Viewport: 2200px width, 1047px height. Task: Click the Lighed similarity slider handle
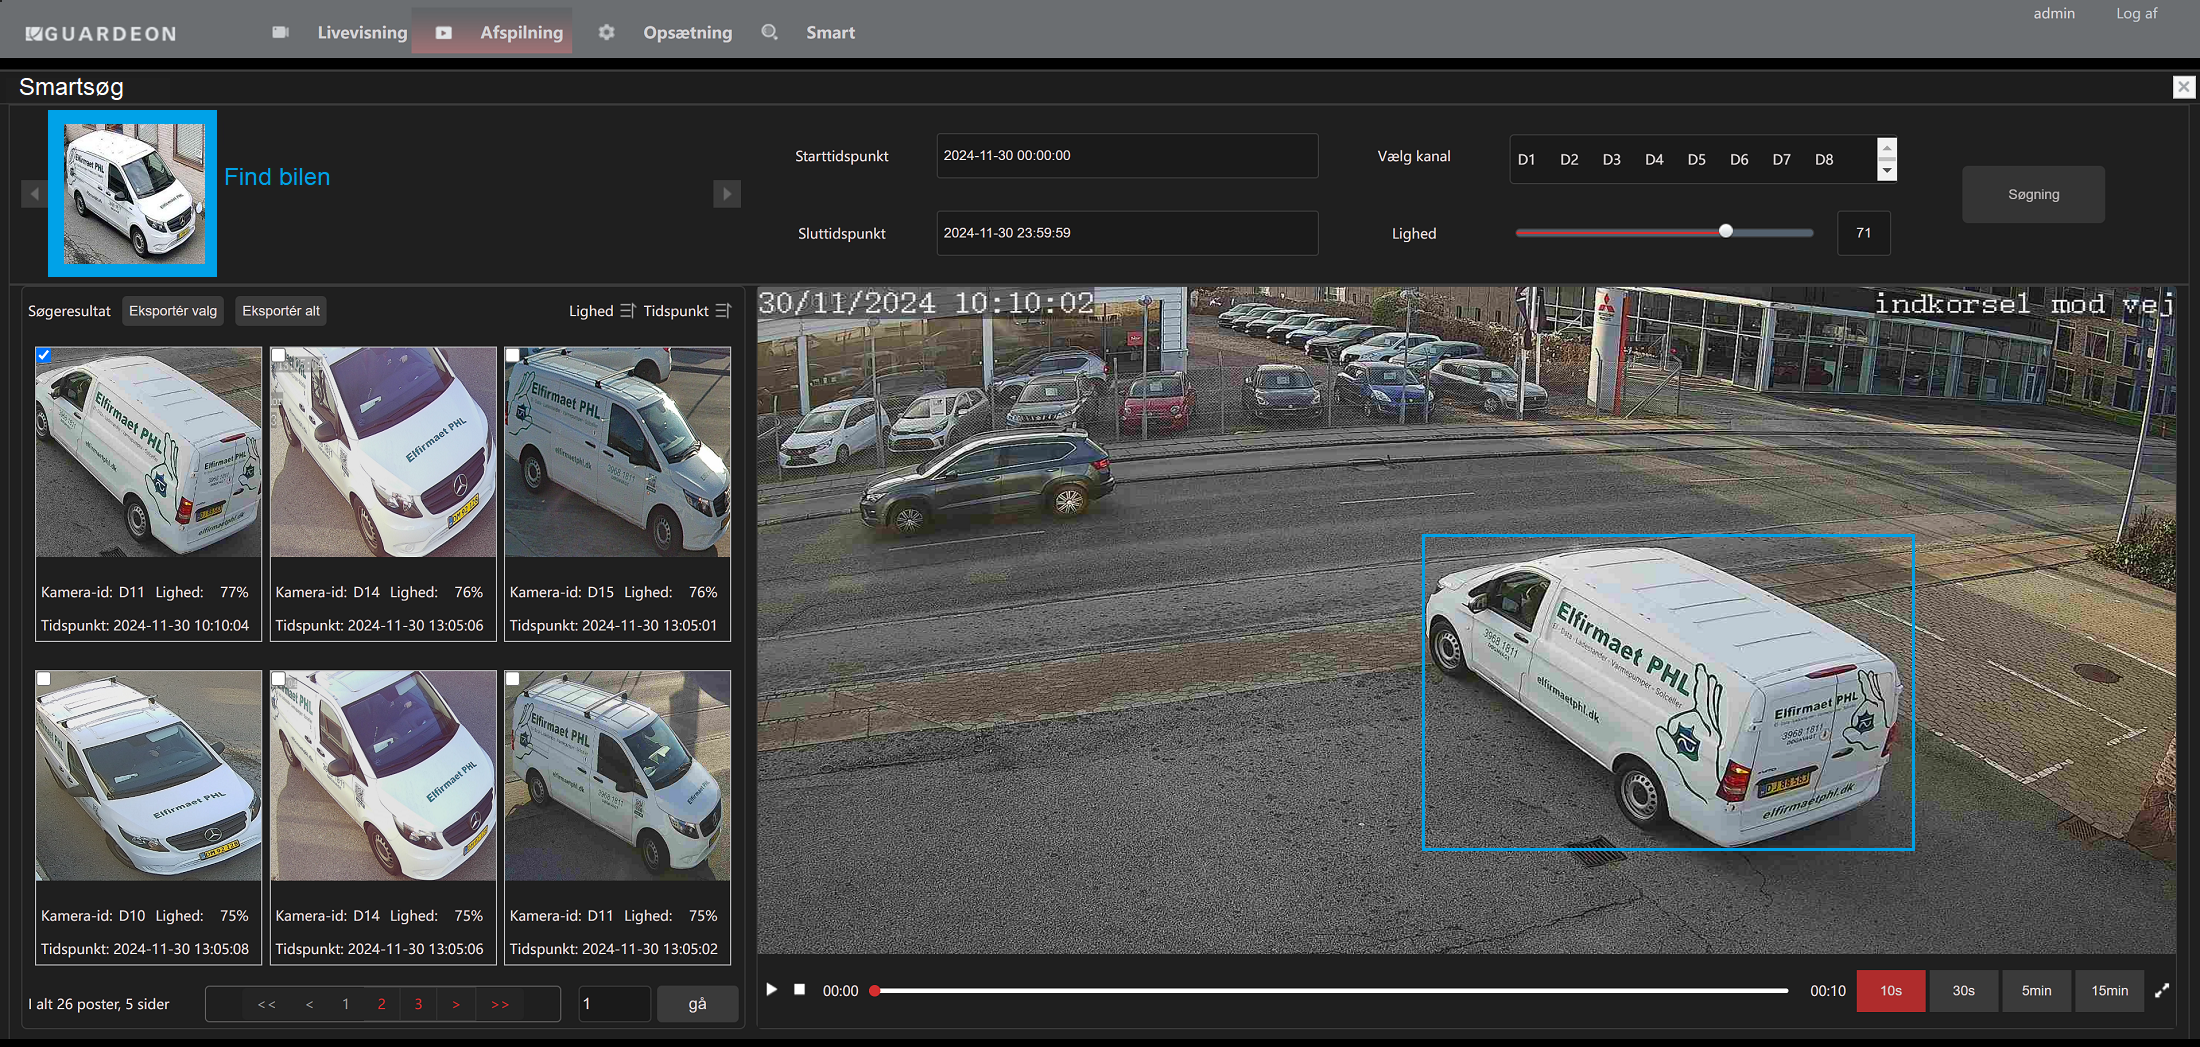point(1726,231)
